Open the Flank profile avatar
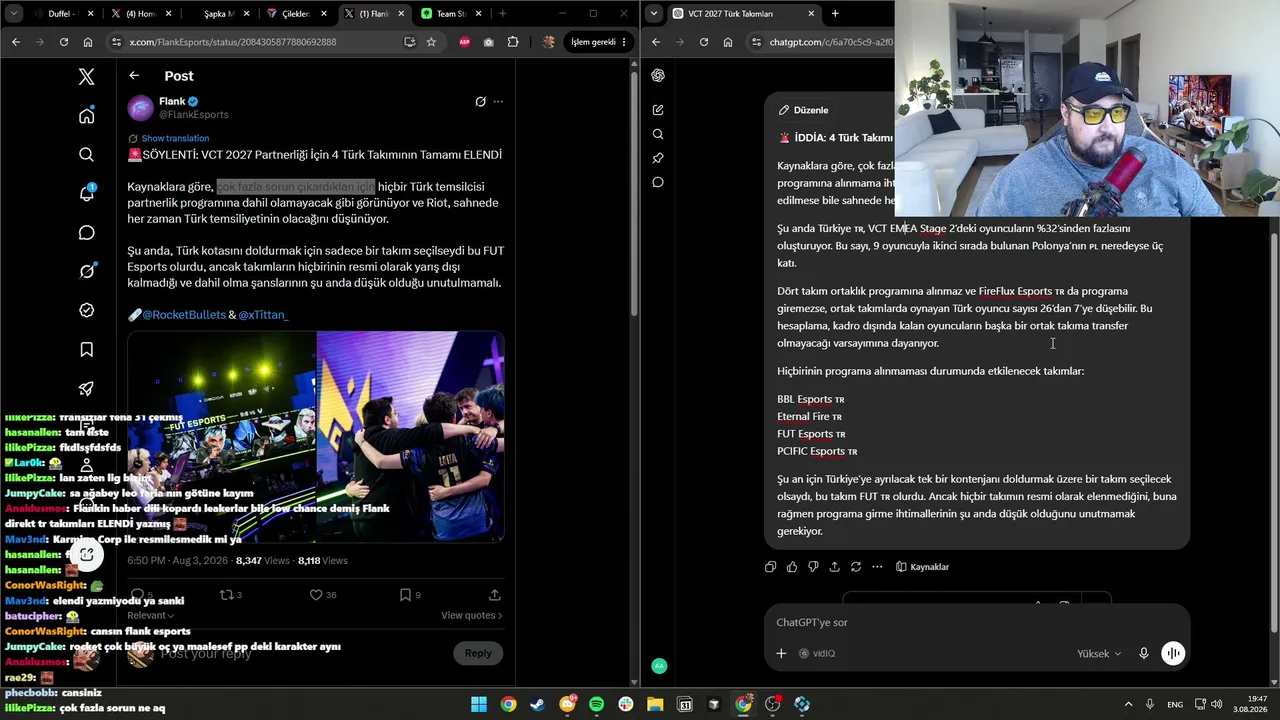Screen dimensions: 1280x720 141,108
